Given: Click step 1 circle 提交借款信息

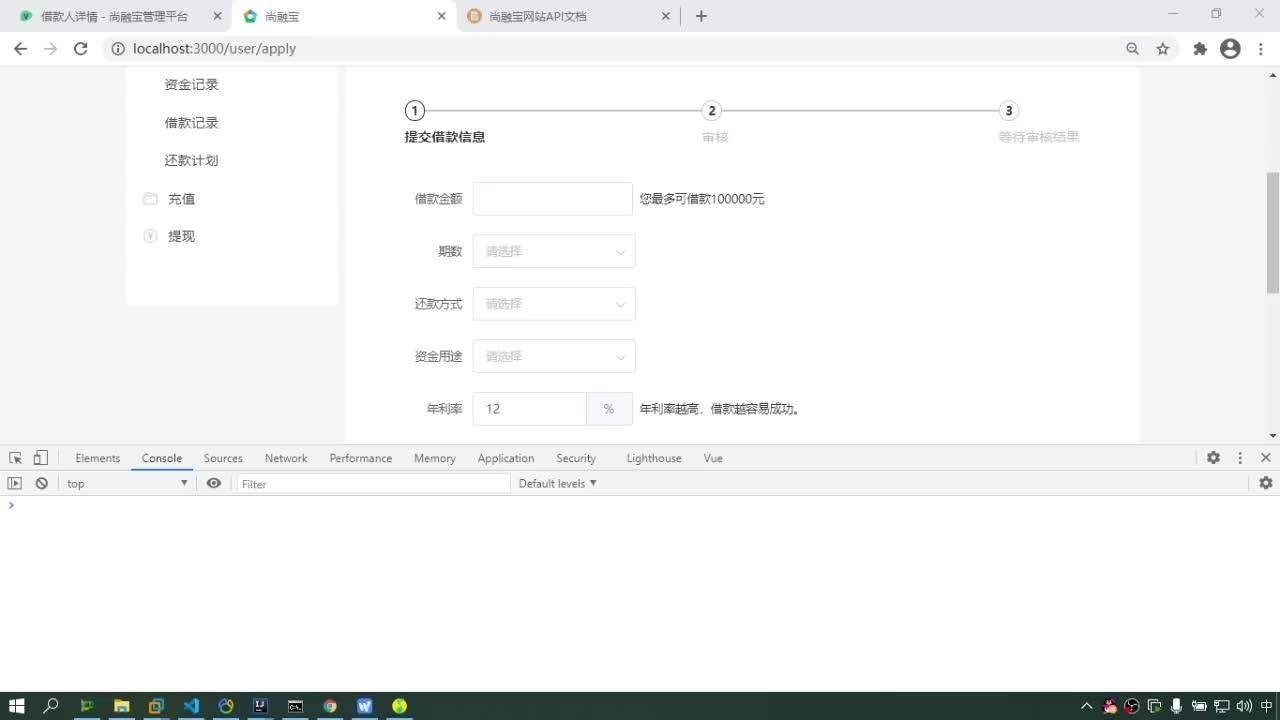Looking at the screenshot, I should pos(414,111).
